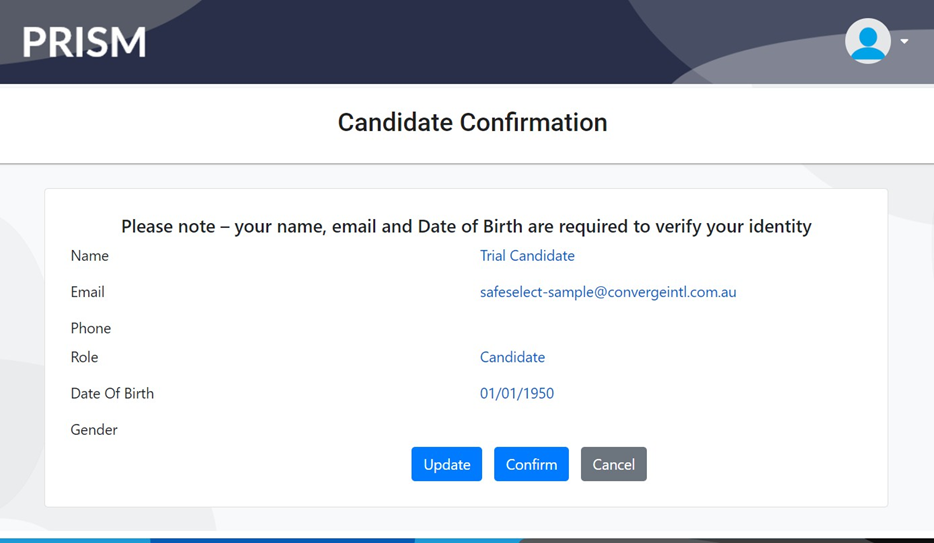
Task: Select the Trial Candidate name value
Action: point(527,256)
